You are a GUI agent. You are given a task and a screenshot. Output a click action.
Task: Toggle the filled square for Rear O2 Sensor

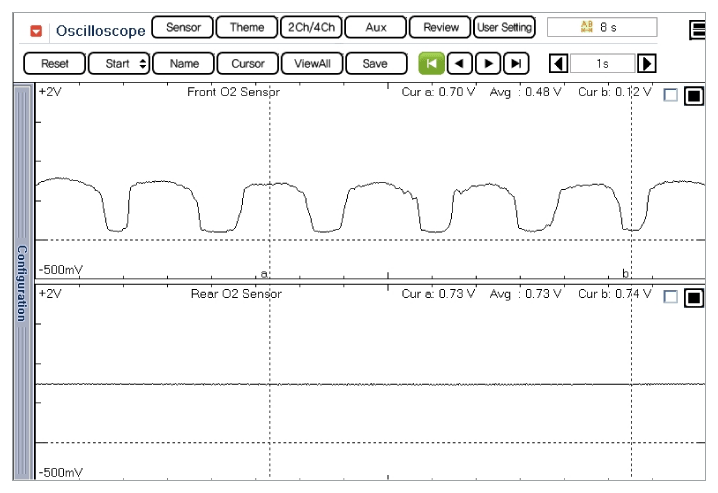tap(693, 298)
